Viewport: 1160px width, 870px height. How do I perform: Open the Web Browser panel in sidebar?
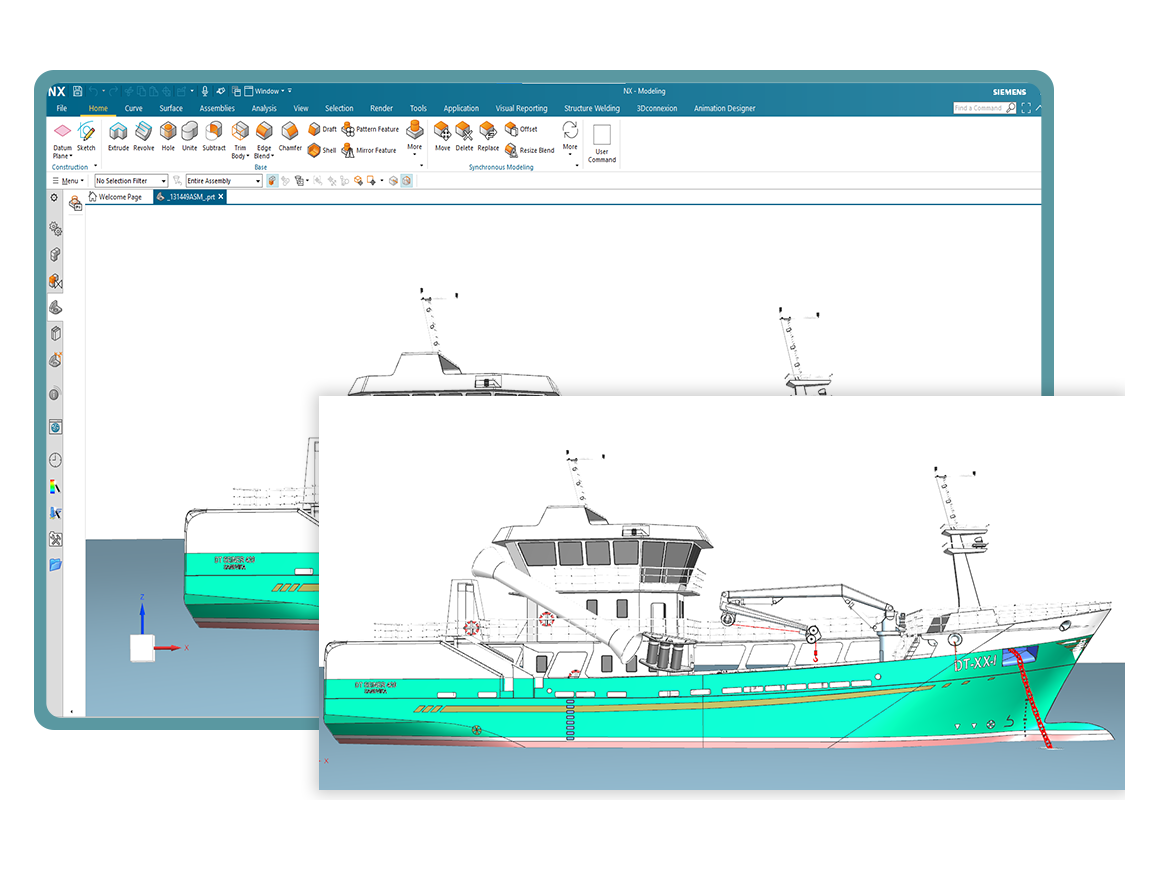point(55,427)
